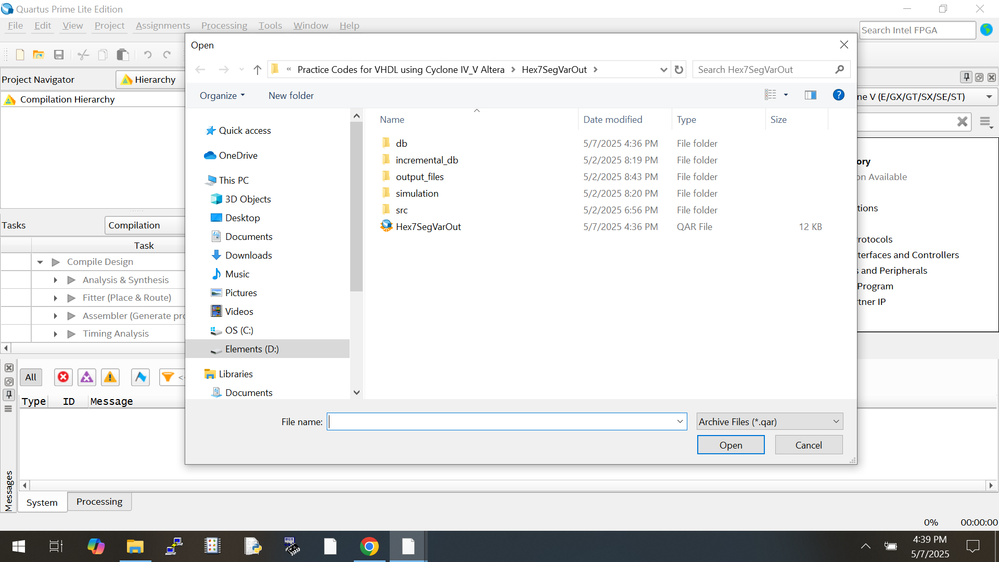The height and width of the screenshot is (562, 999).
Task: Click the Cancel button in dialog
Action: point(809,445)
